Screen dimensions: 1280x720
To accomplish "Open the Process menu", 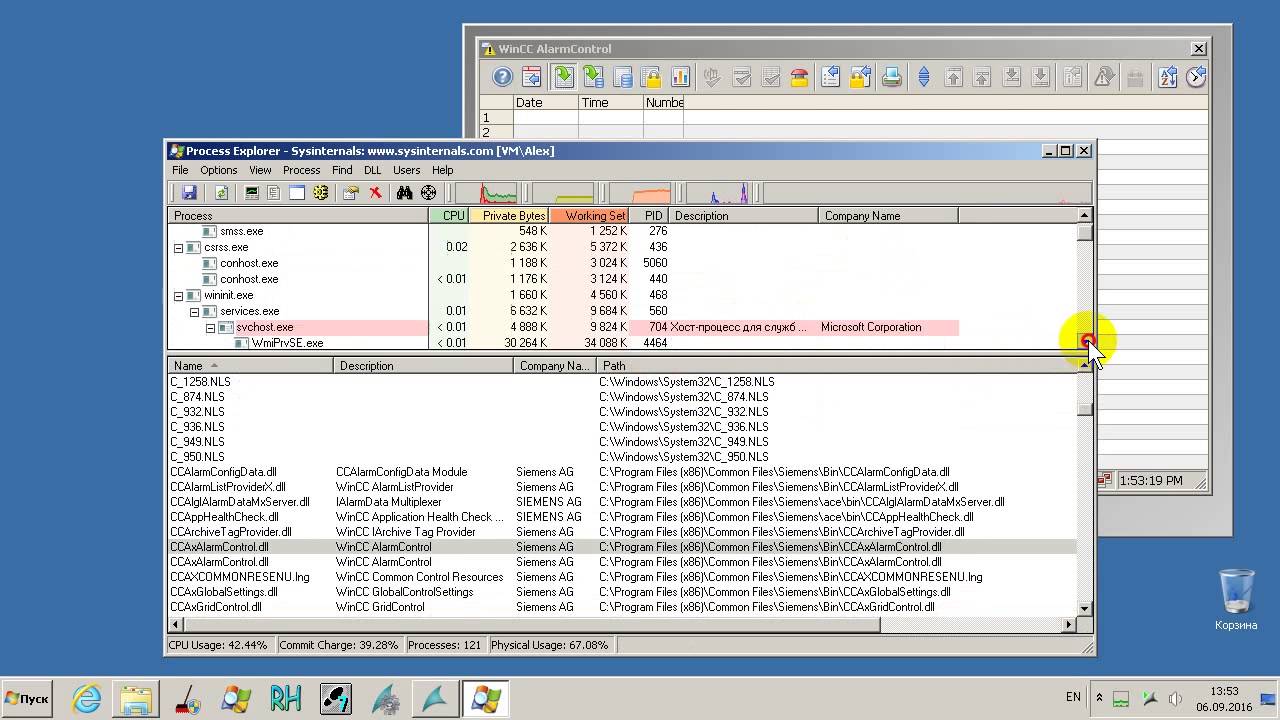I will (x=301, y=170).
